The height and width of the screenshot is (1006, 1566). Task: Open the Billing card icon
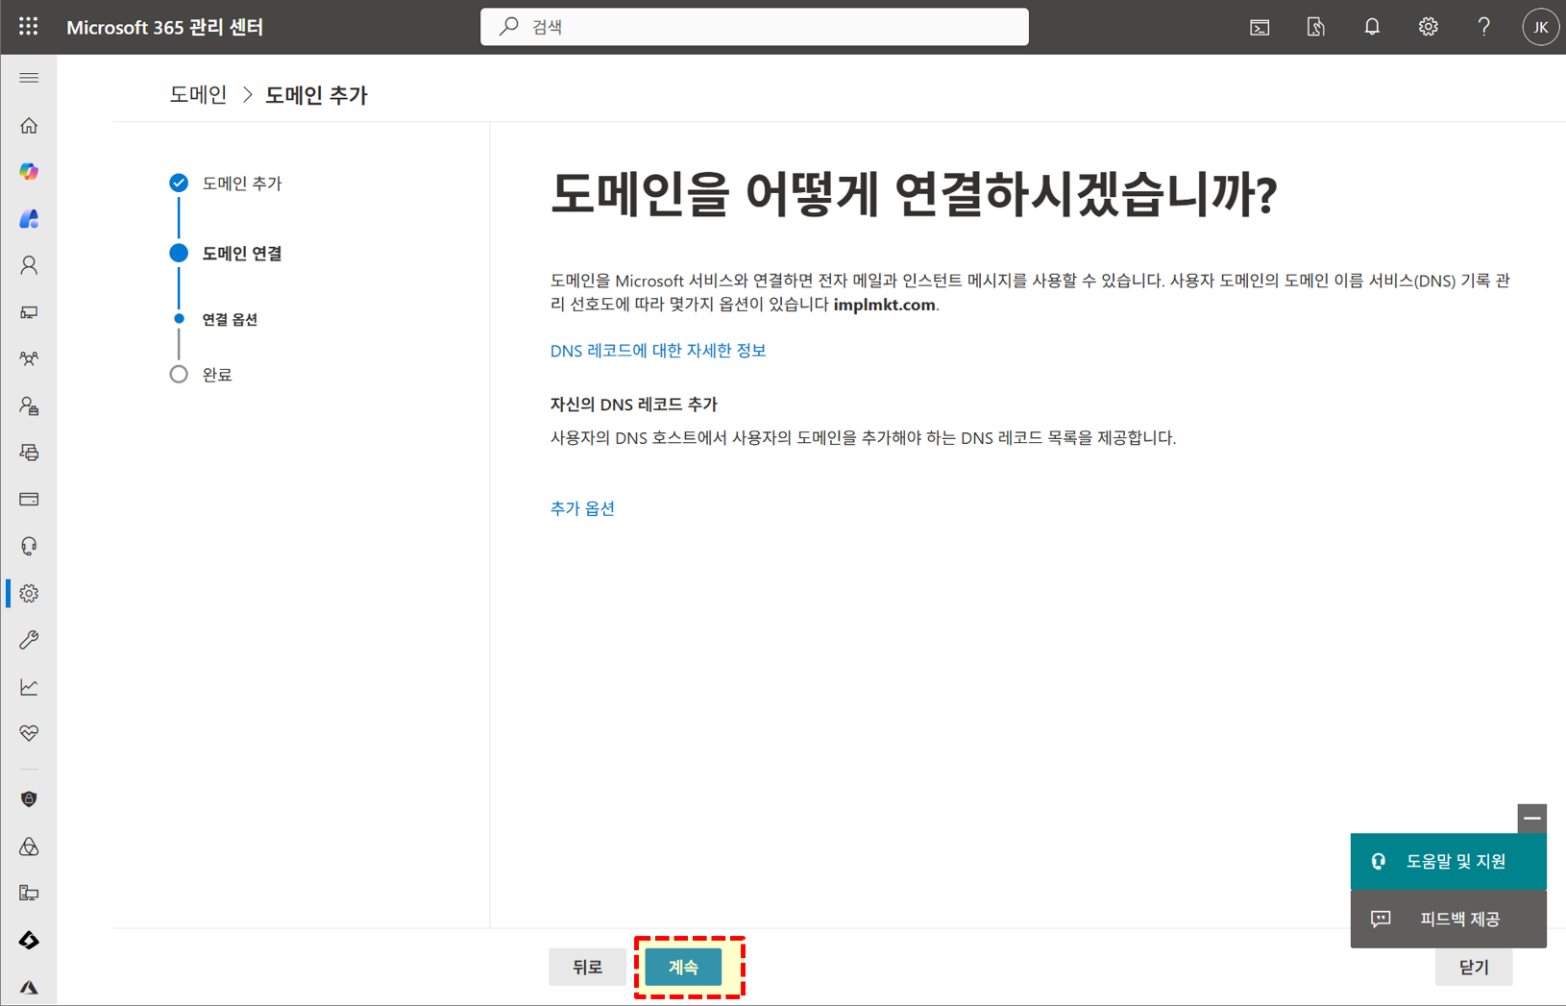click(29, 499)
